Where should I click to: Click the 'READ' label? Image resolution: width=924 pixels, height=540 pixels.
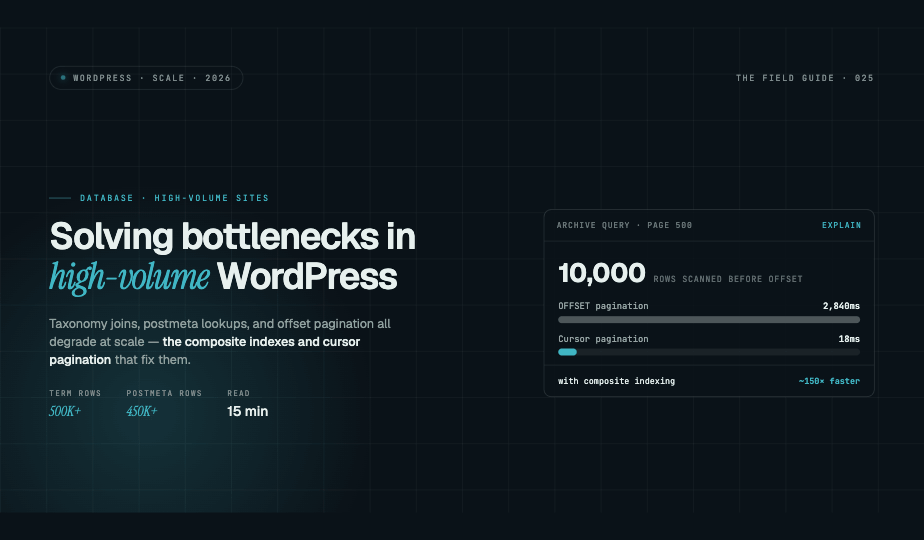pyautogui.click(x=239, y=393)
